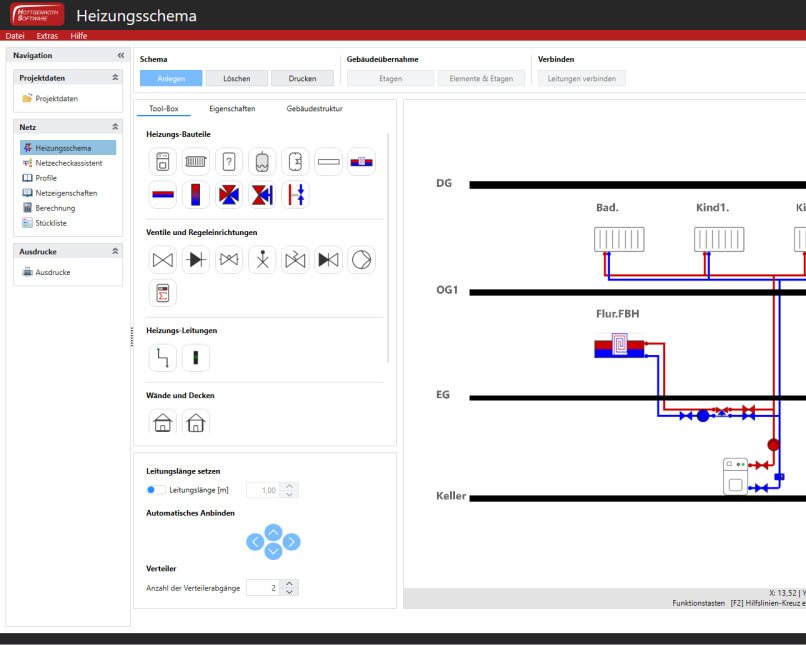The image size is (806, 645).
Task: Increase Anzahl der Verteilerabgänge with up arrow
Action: (x=289, y=583)
